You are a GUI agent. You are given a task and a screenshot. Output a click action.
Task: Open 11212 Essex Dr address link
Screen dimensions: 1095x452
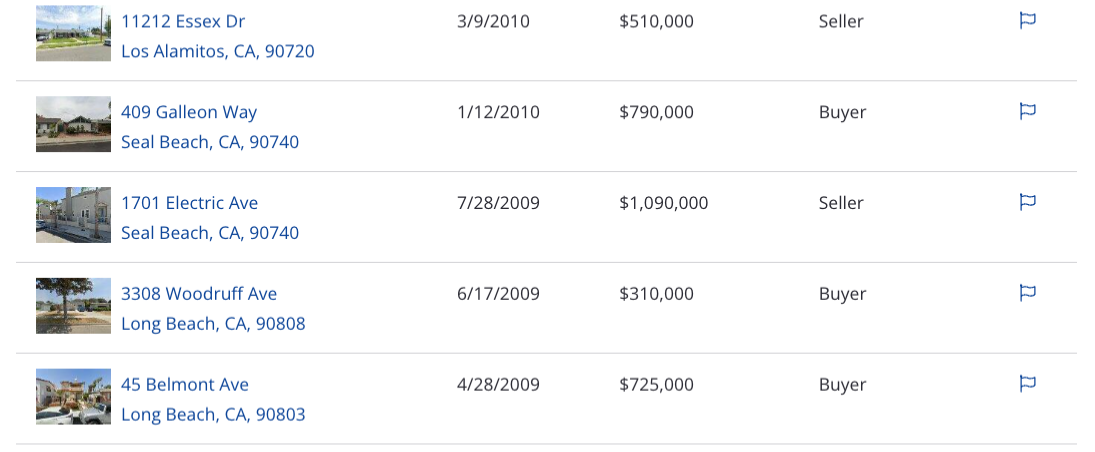(x=183, y=21)
